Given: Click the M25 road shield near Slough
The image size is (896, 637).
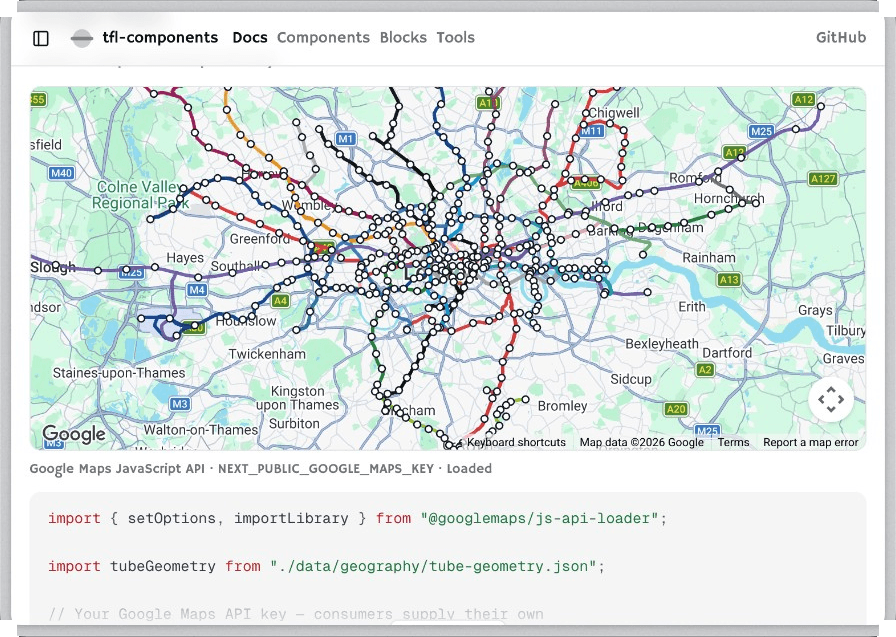Looking at the screenshot, I should [x=131, y=273].
